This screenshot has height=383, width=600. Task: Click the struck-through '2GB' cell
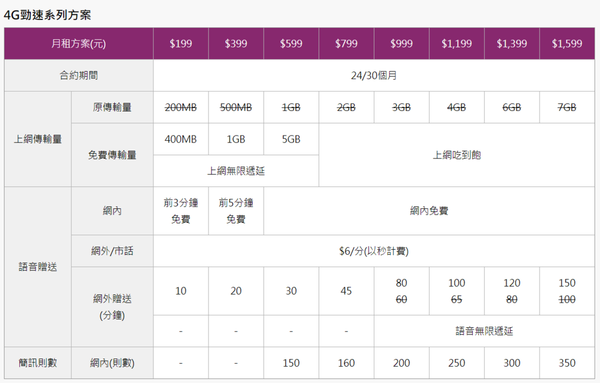point(346,108)
